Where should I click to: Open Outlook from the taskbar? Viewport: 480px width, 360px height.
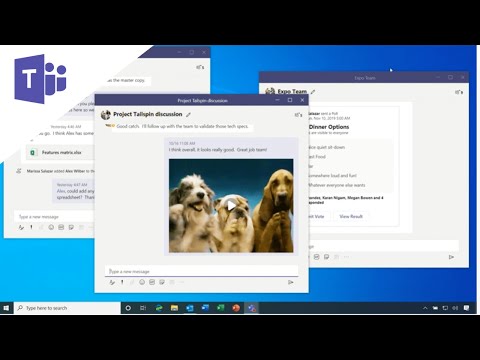[x=190, y=308]
